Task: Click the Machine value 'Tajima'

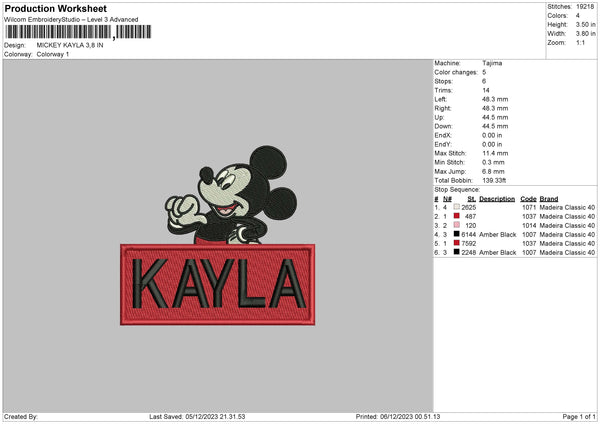Action: [x=492, y=63]
